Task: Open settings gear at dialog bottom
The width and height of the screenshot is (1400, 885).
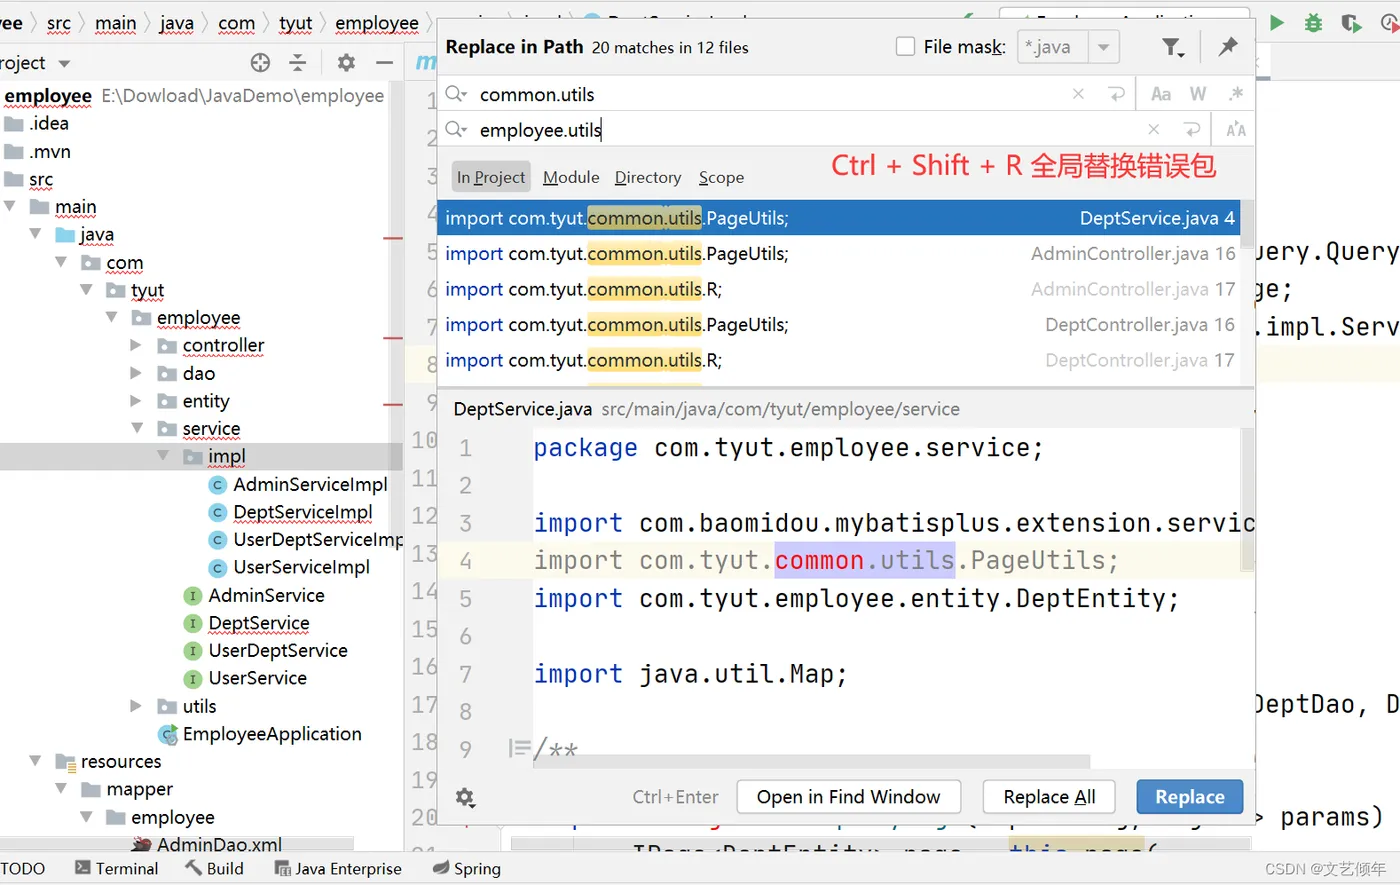Action: [465, 797]
